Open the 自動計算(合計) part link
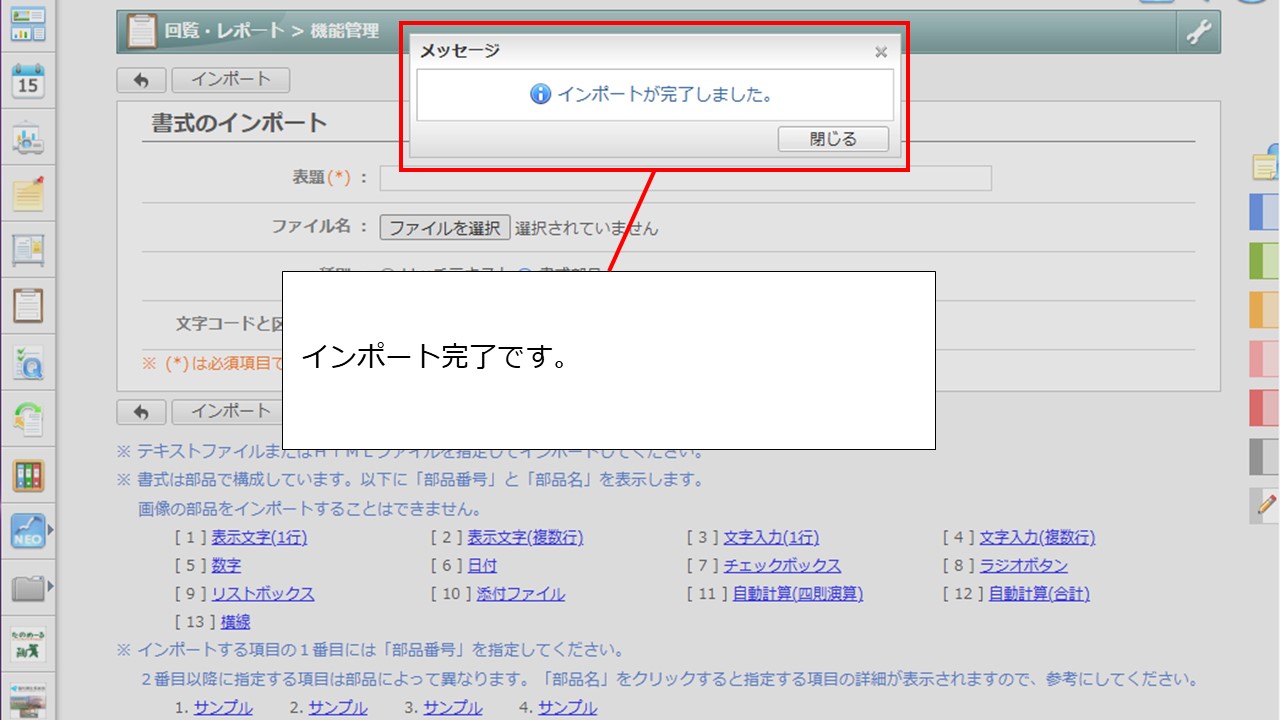The height and width of the screenshot is (720, 1280). (x=1039, y=594)
